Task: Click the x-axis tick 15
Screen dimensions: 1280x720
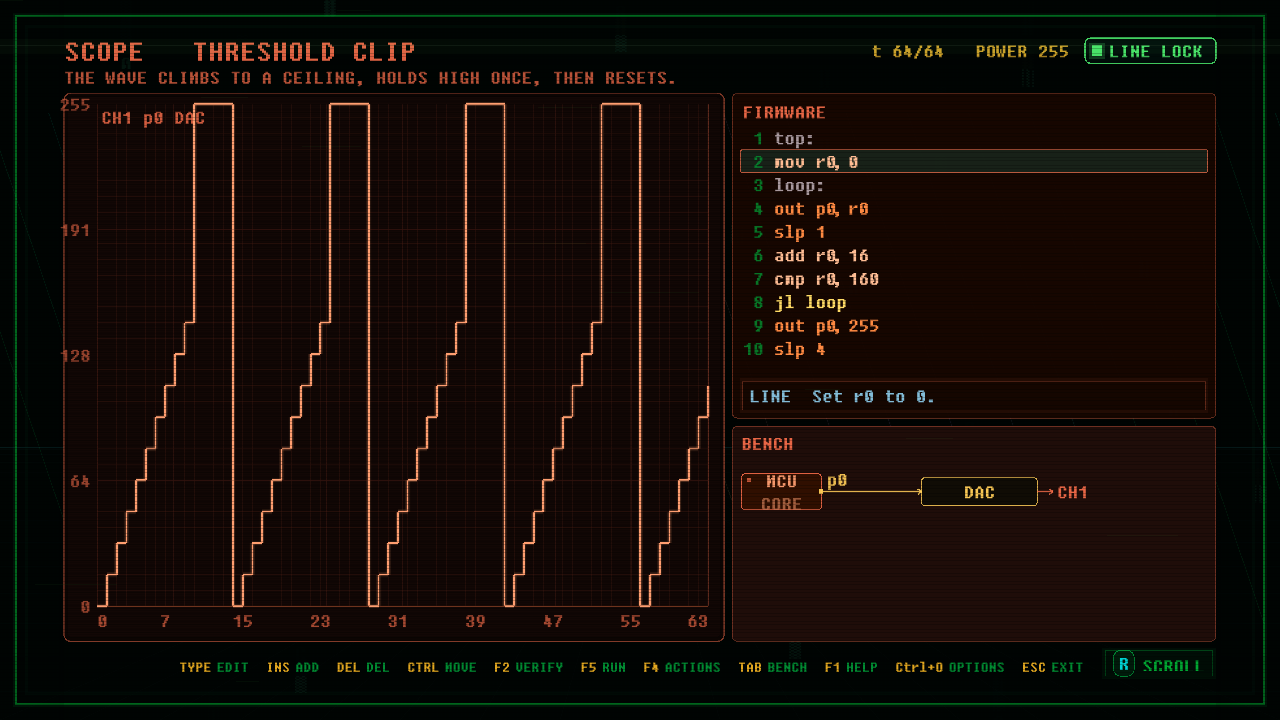Action: point(243,622)
